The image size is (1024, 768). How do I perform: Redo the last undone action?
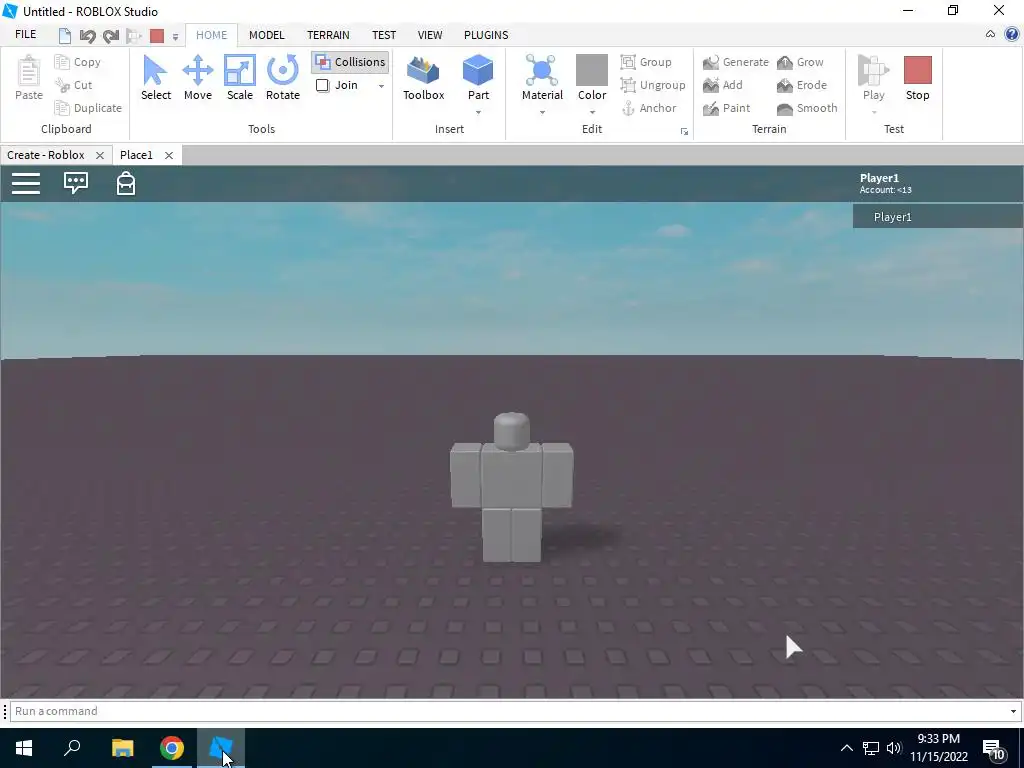(x=110, y=35)
